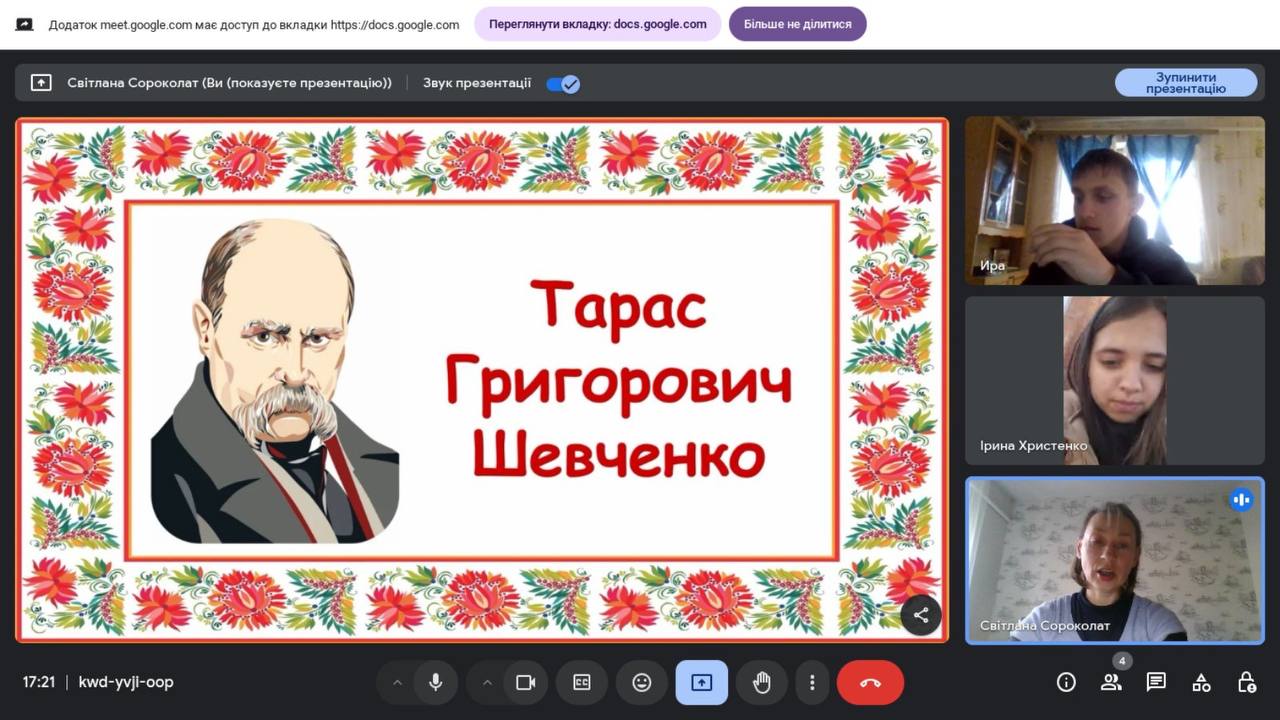Image resolution: width=1280 pixels, height=720 pixels.
Task: Click the Ира name label
Action: click(993, 266)
